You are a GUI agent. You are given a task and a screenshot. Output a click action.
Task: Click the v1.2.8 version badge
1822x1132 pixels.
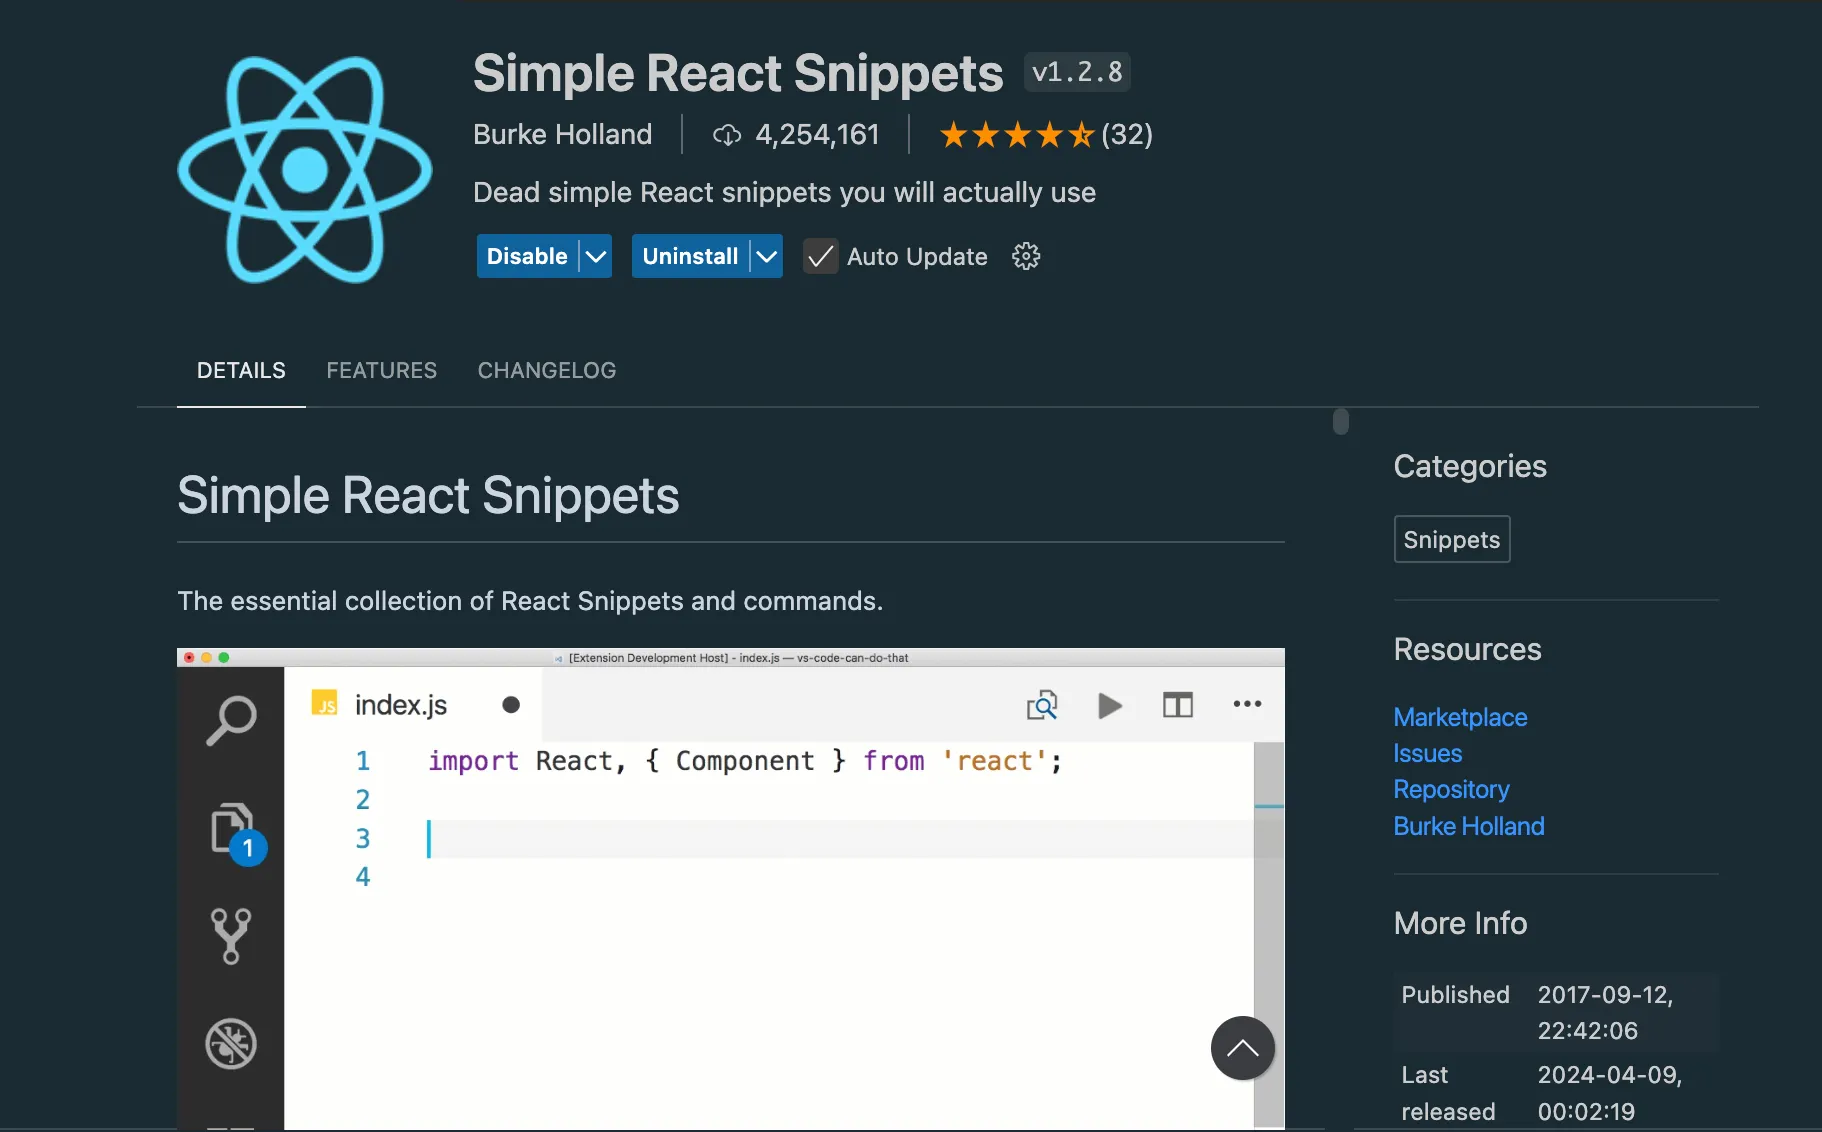tap(1078, 72)
